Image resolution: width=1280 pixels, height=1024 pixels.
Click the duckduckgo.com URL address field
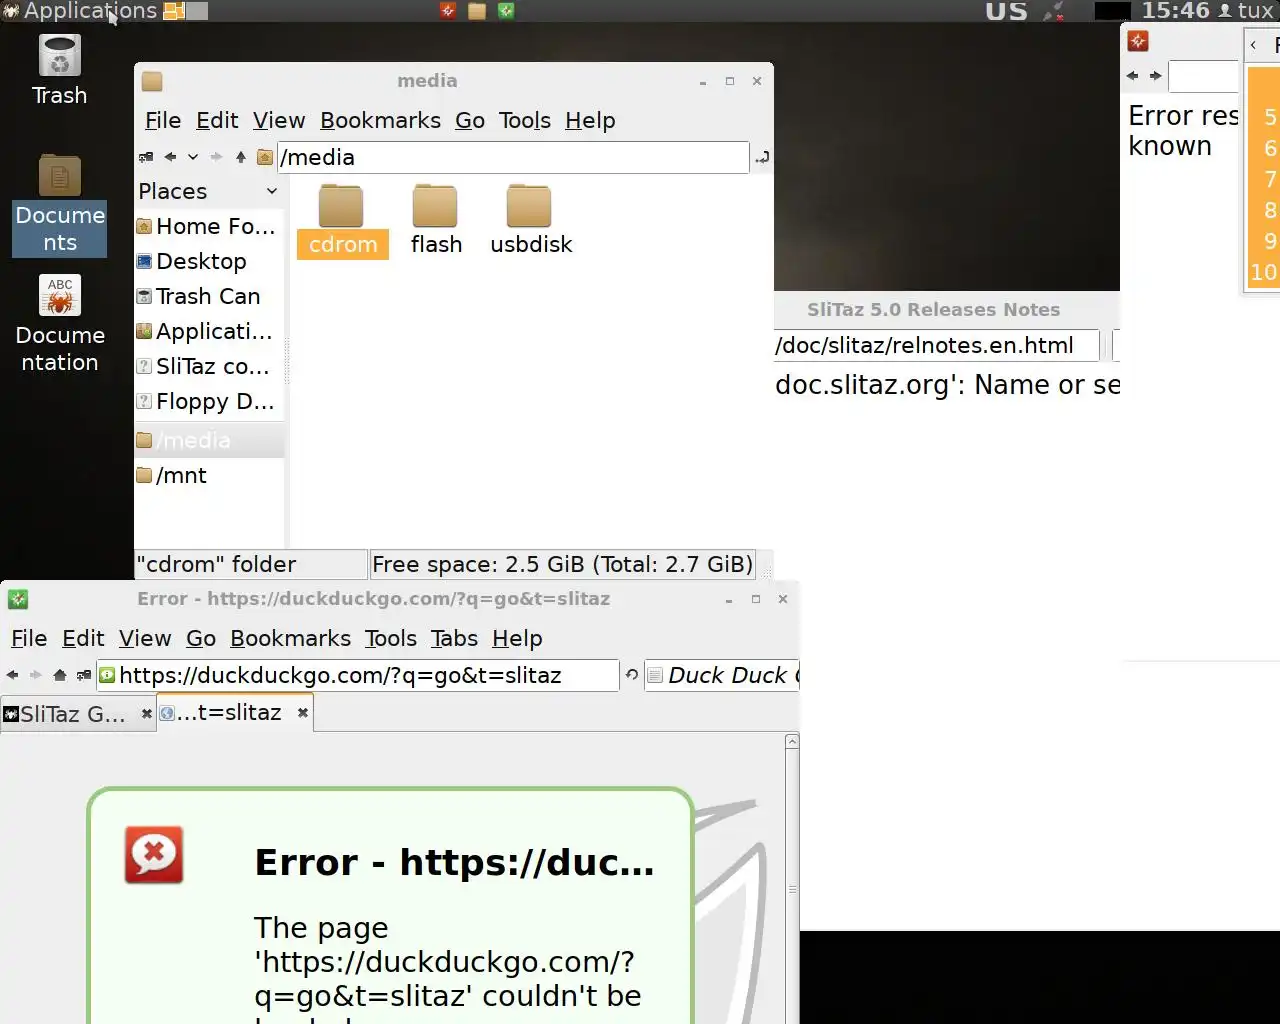tap(358, 675)
